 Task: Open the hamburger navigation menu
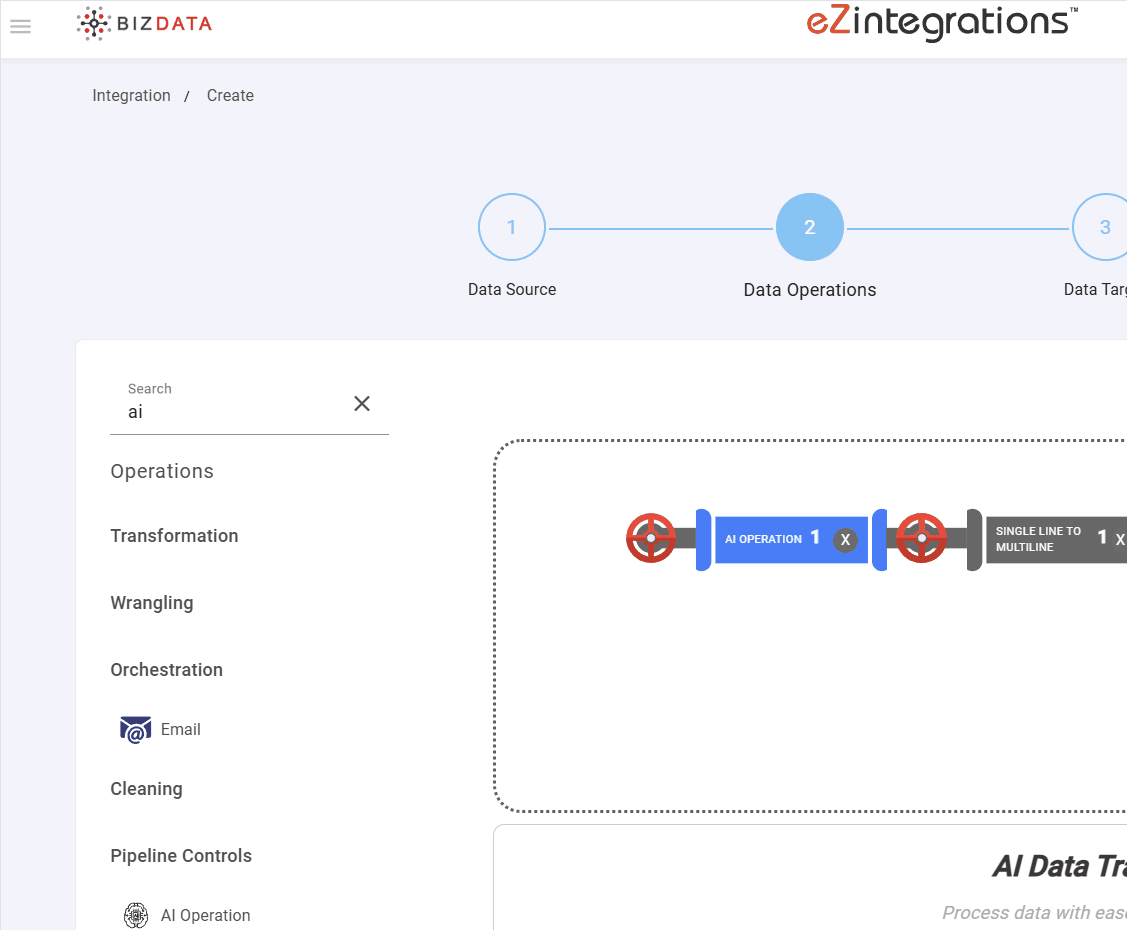coord(20,27)
